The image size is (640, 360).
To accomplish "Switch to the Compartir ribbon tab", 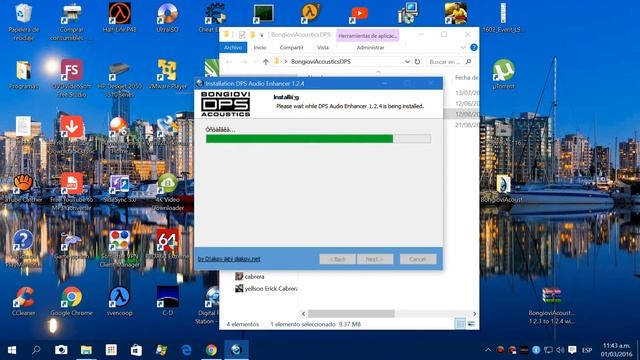I will point(291,47).
